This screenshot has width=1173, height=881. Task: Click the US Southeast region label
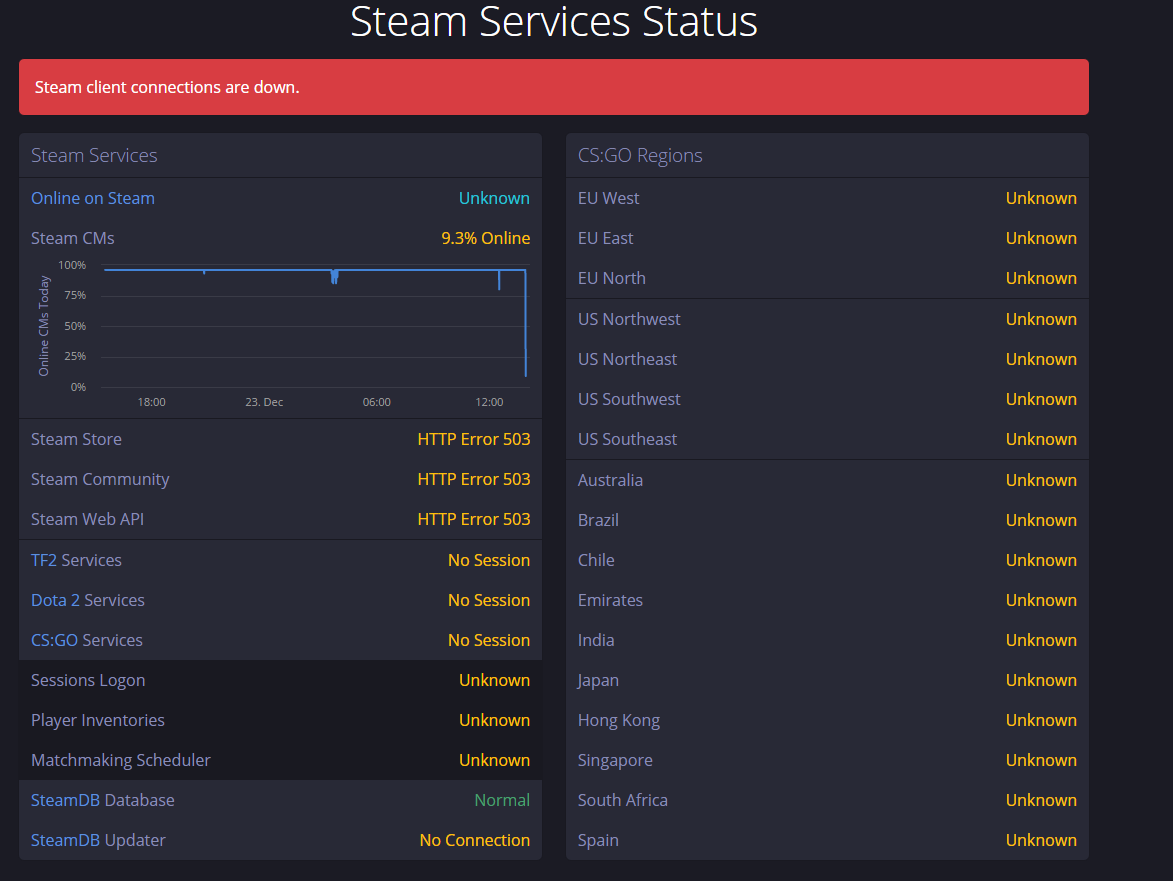627,439
